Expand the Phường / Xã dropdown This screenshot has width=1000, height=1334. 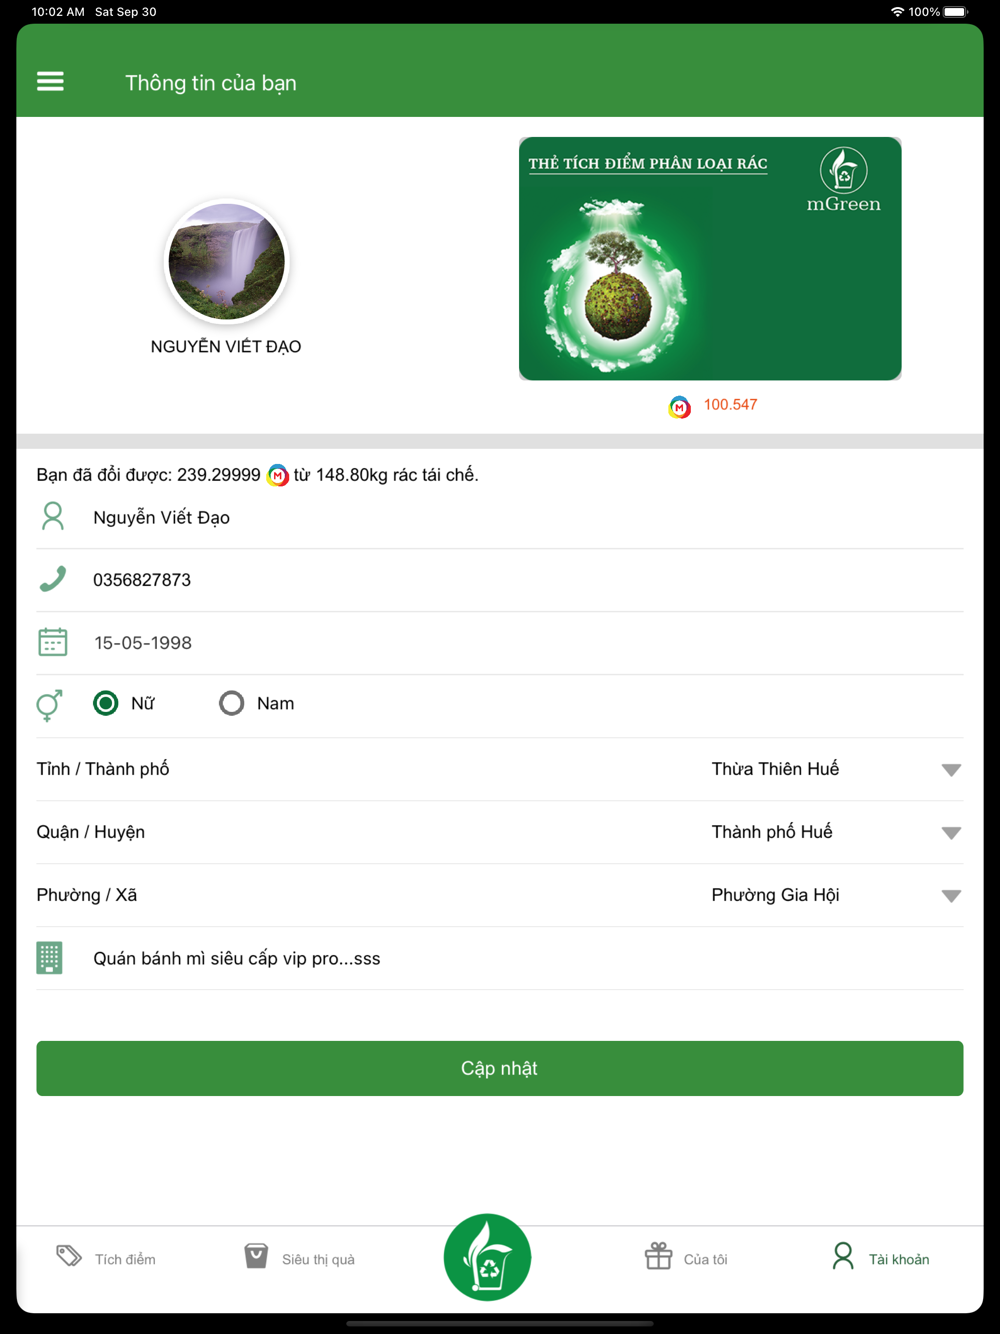(x=951, y=896)
